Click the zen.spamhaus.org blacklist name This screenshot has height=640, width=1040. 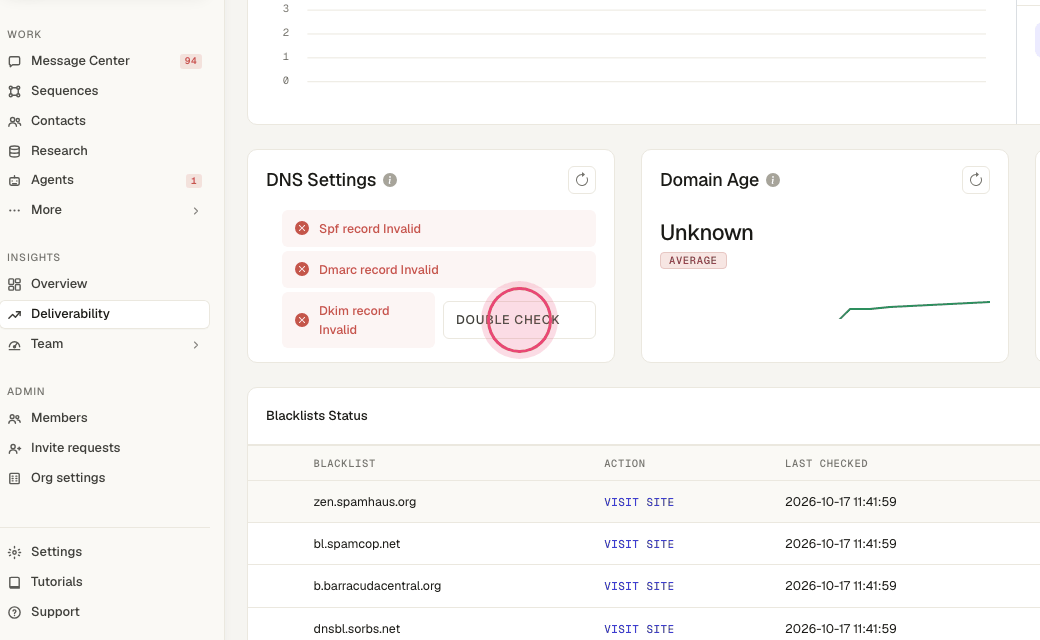click(365, 502)
